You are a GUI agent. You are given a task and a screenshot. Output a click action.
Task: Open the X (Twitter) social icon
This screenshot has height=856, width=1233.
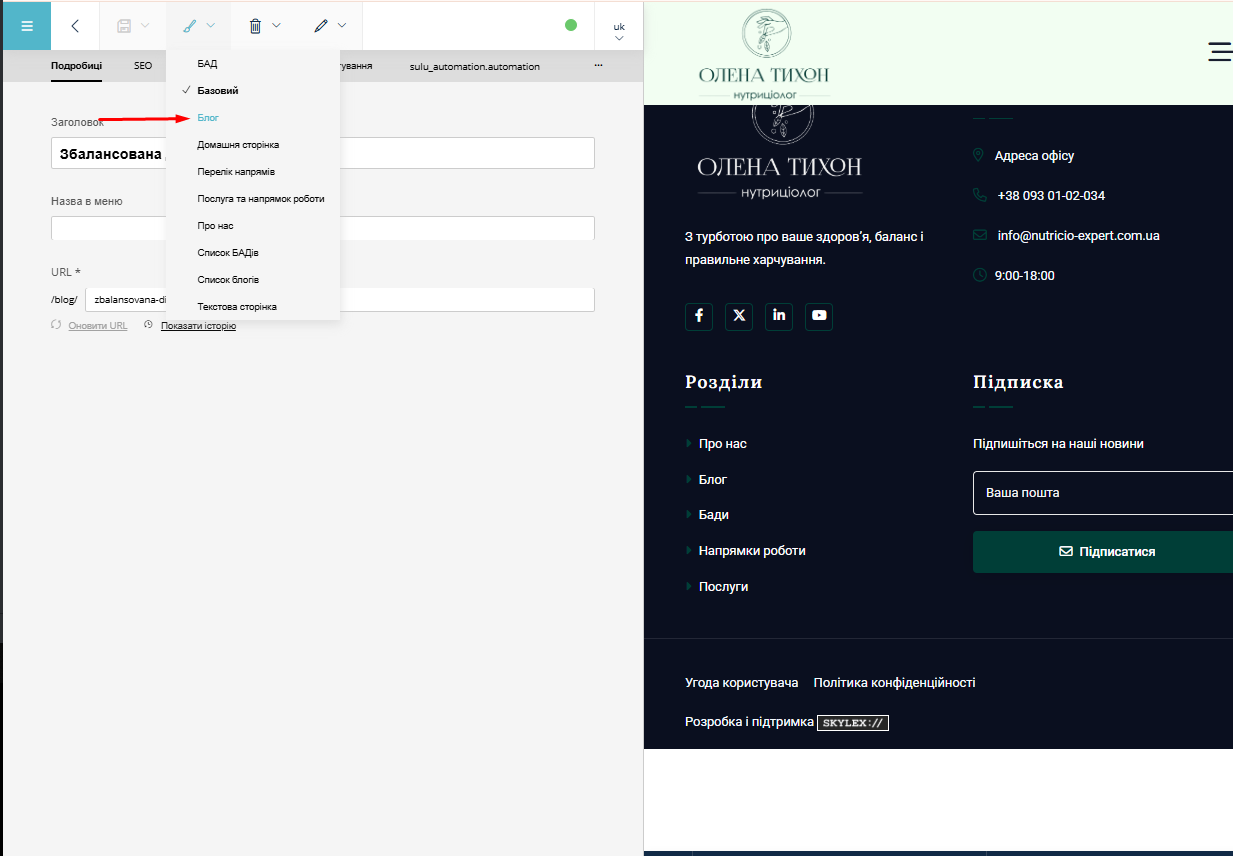tap(739, 316)
